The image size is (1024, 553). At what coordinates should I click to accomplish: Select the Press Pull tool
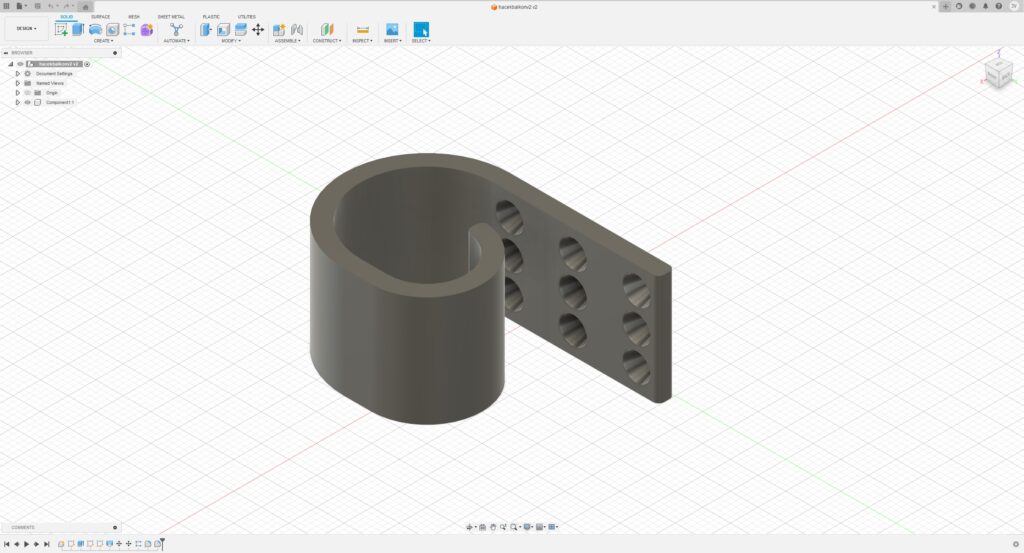pyautogui.click(x=206, y=29)
